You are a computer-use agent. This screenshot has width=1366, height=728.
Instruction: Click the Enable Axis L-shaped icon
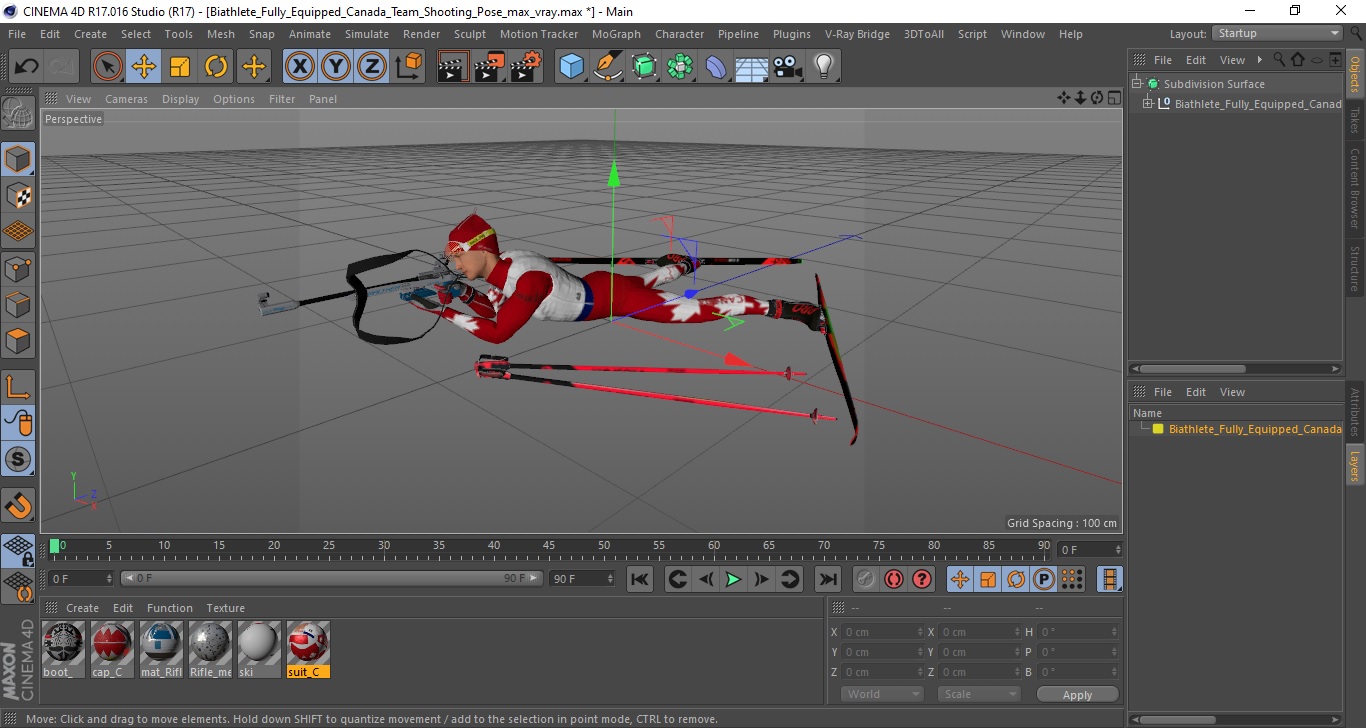click(x=19, y=386)
